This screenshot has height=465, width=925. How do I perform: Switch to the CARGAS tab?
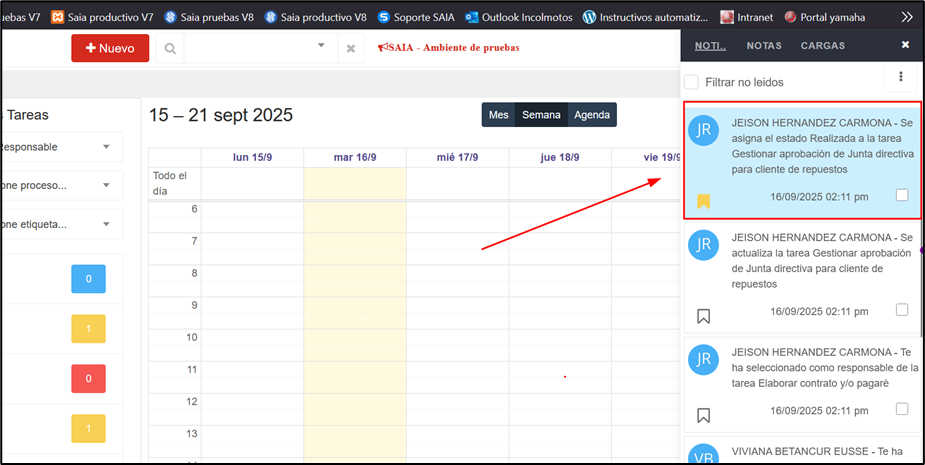point(823,46)
